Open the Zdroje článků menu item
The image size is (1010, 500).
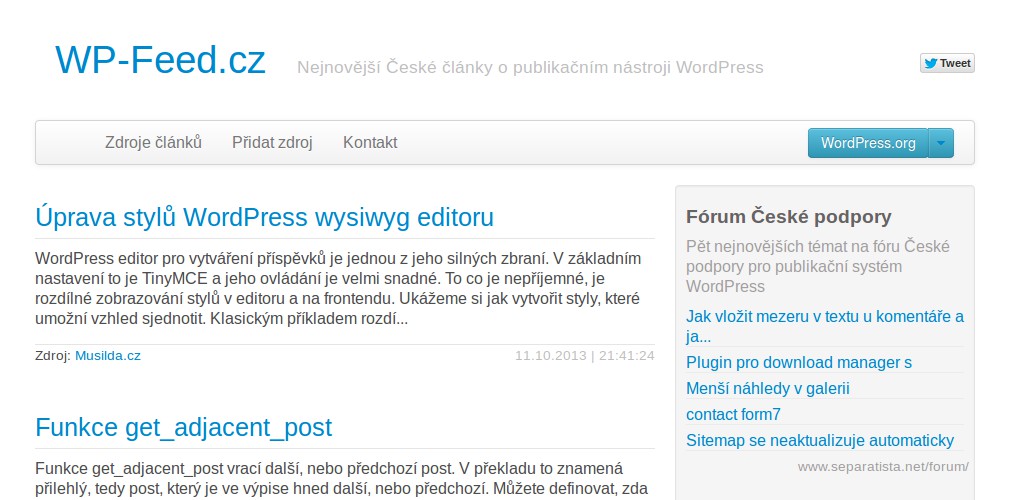pos(153,142)
